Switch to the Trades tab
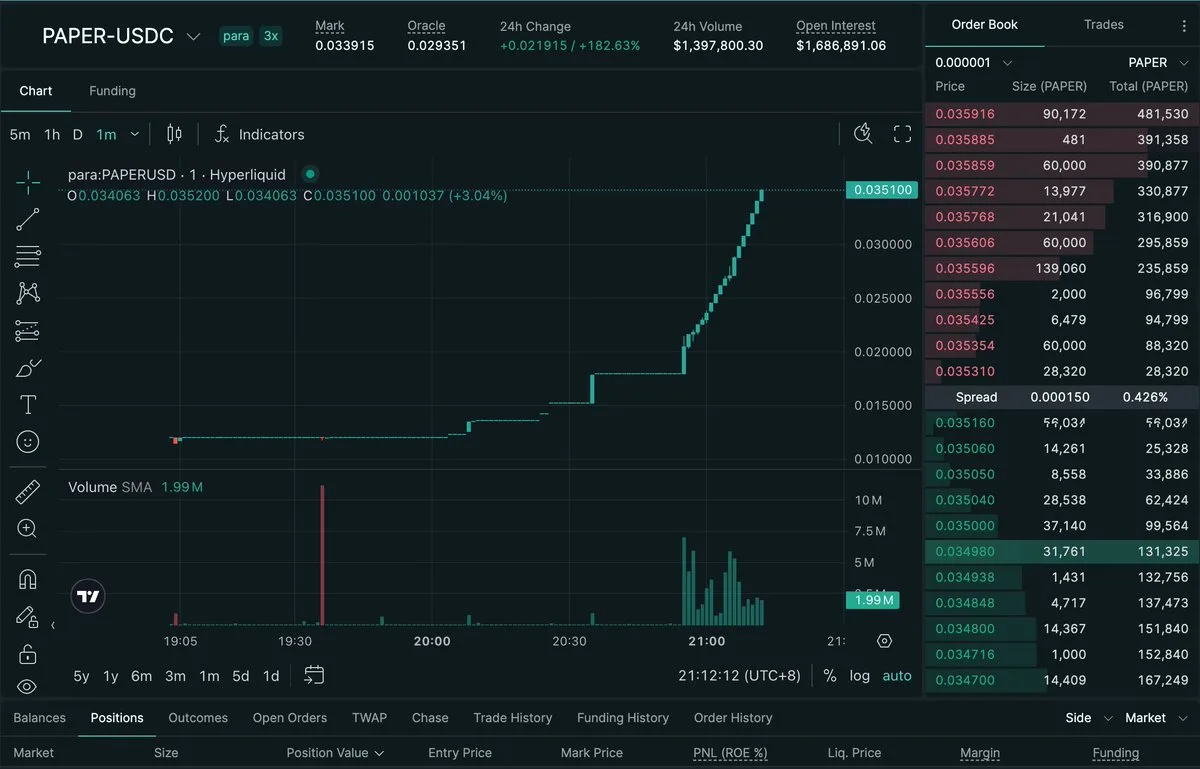Screen dimensions: 1200x769 (x=1104, y=25)
